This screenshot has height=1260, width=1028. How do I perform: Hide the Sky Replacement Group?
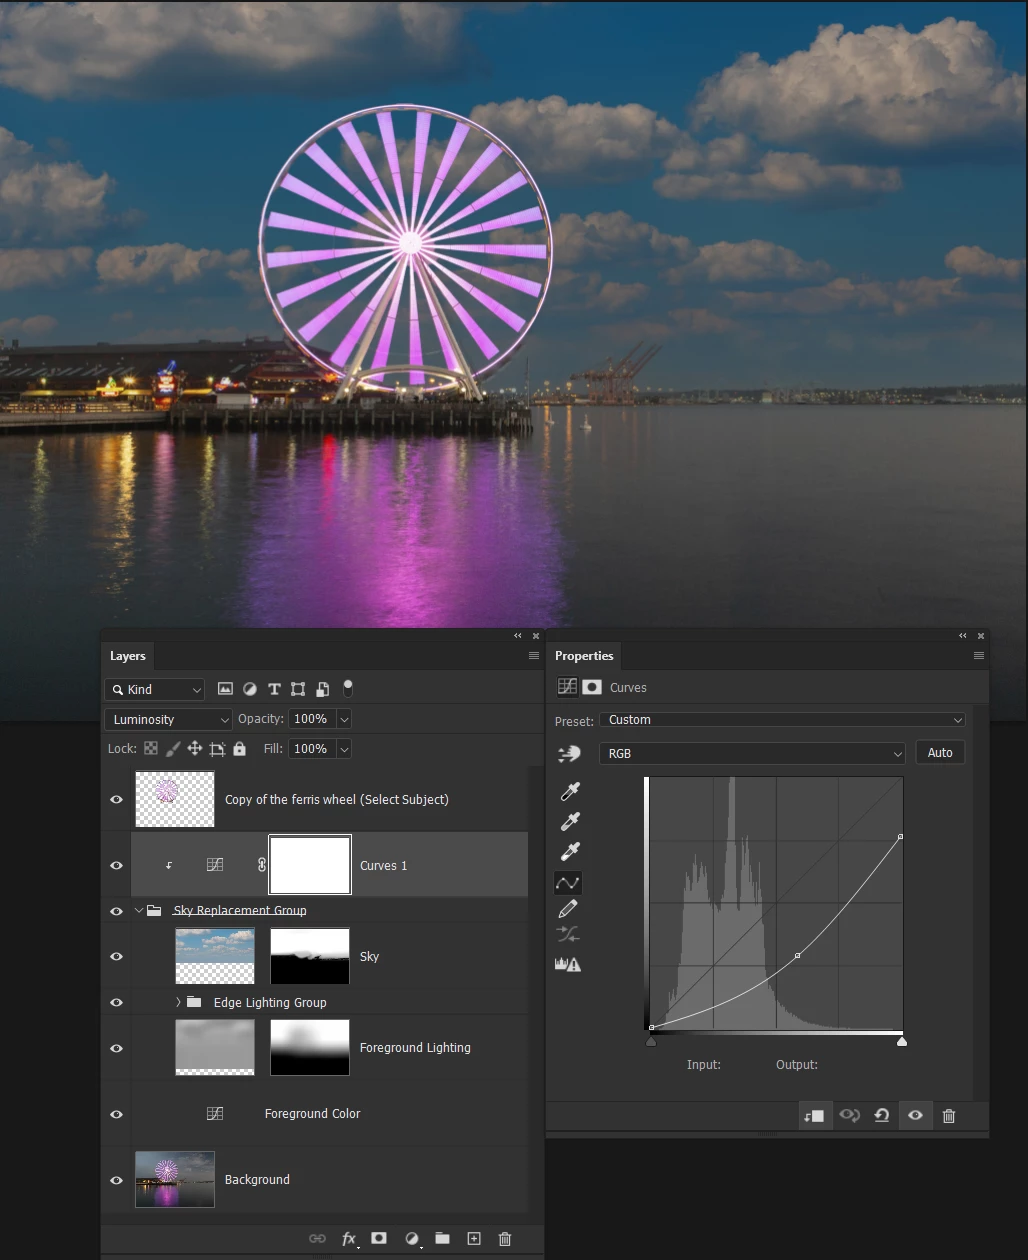(x=117, y=911)
